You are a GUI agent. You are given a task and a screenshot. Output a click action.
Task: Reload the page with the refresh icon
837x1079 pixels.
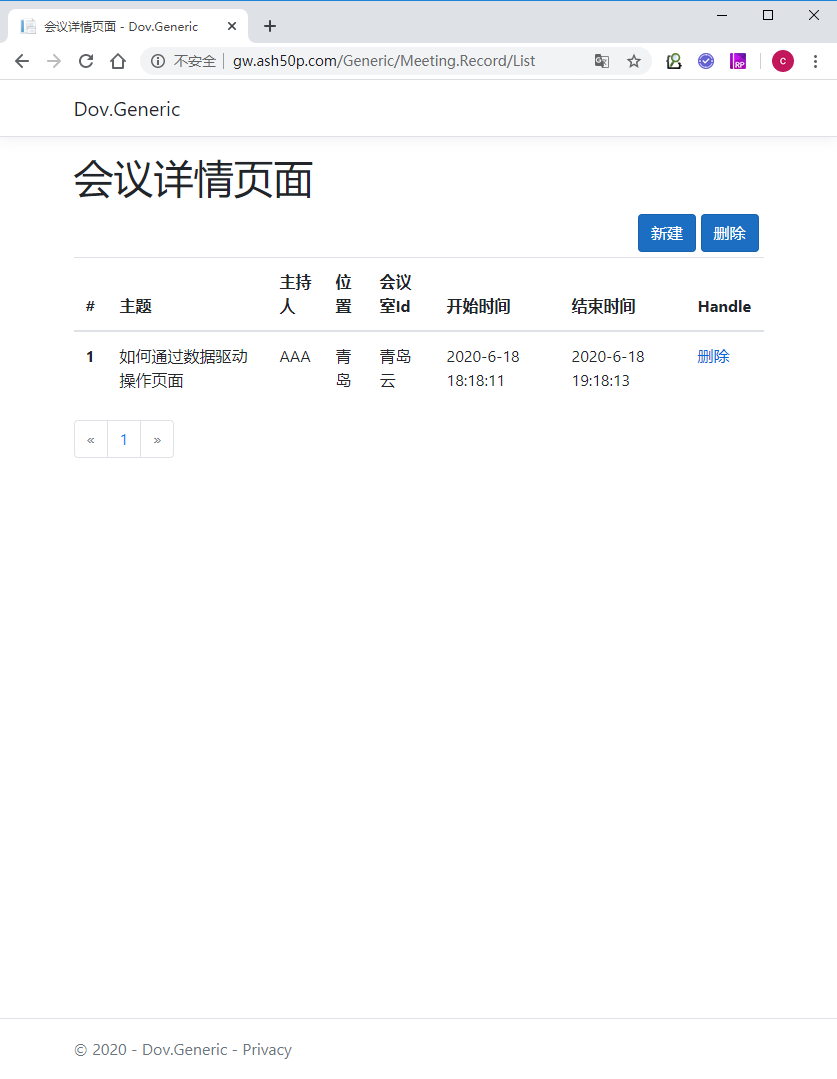85,60
